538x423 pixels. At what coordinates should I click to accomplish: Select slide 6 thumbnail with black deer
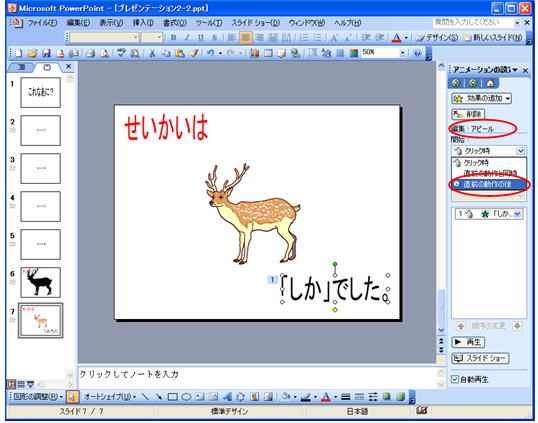coord(40,282)
